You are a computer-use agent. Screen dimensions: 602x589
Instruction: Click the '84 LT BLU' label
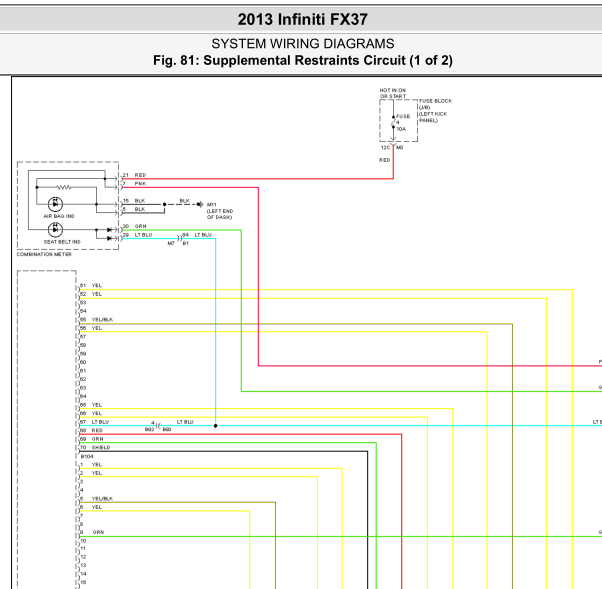coord(197,235)
